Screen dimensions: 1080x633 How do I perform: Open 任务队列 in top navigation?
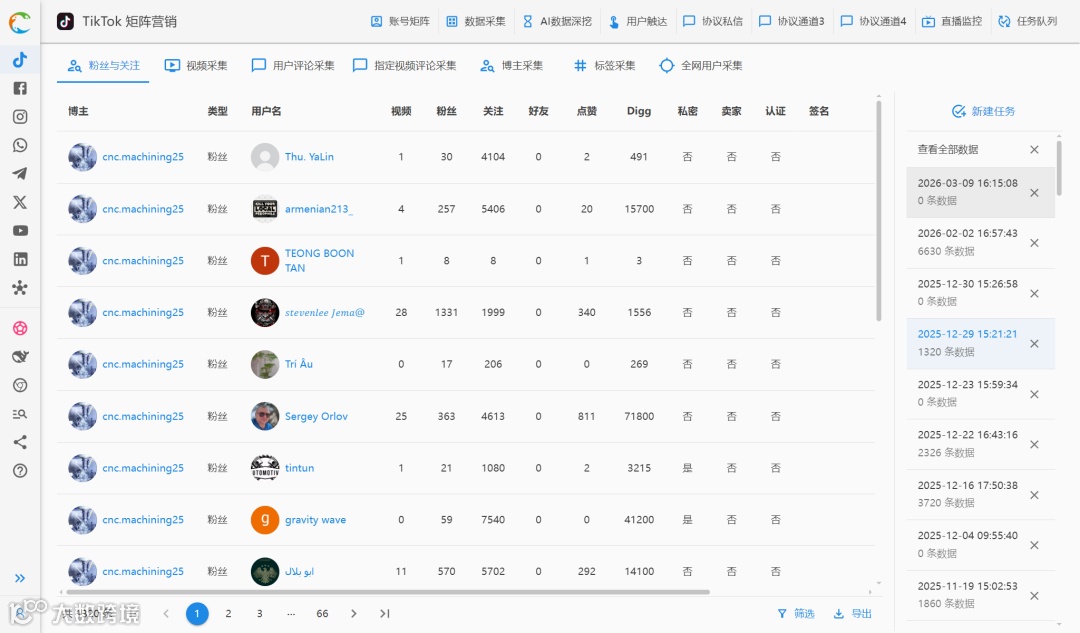coord(1028,21)
